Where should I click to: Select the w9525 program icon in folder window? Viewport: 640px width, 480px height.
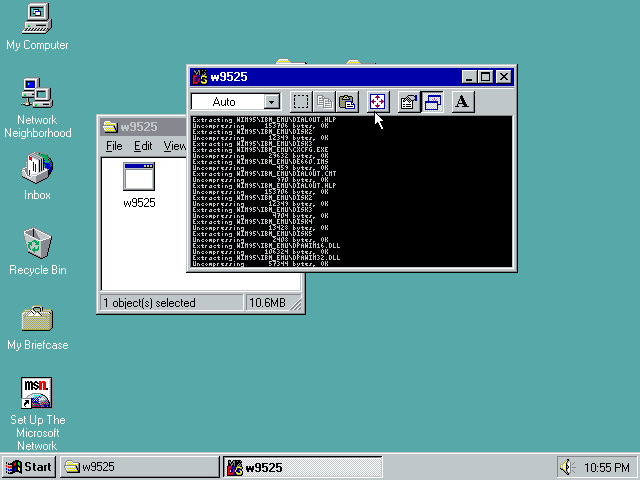click(x=139, y=185)
